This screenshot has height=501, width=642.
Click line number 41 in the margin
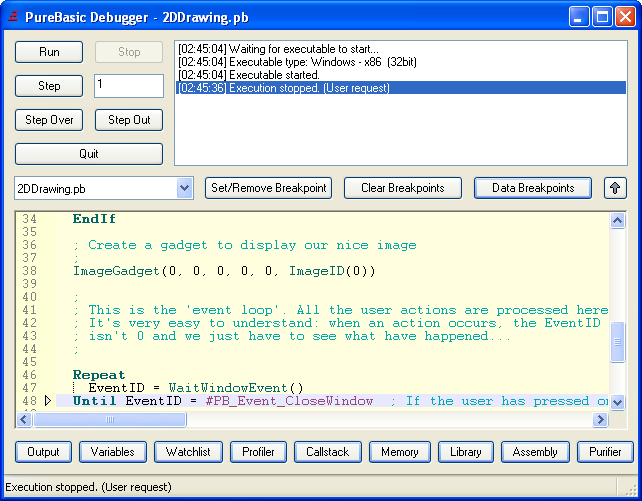tap(29, 310)
